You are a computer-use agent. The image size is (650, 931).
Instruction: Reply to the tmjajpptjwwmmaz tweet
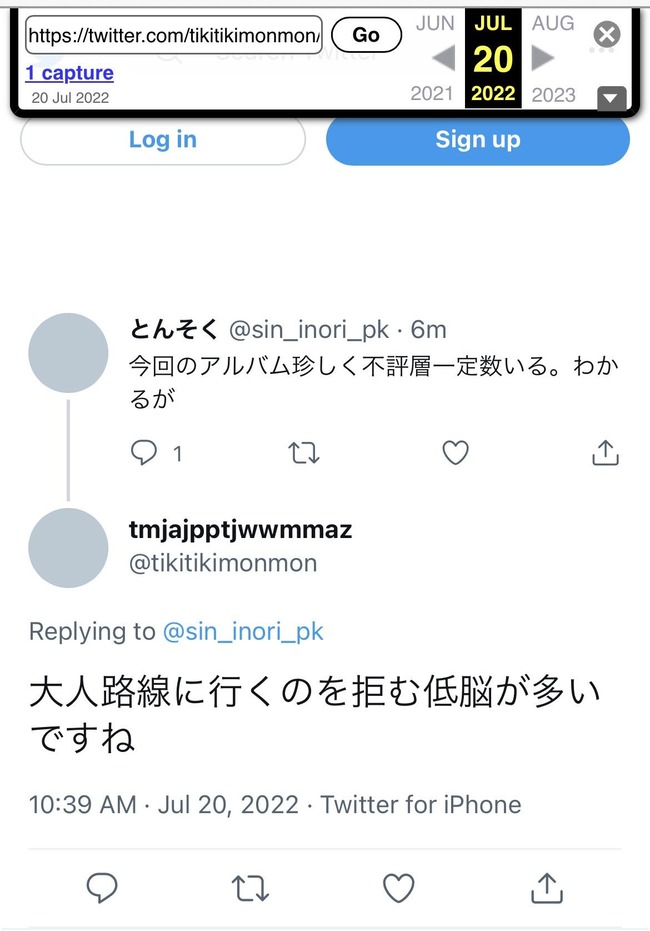click(102, 887)
